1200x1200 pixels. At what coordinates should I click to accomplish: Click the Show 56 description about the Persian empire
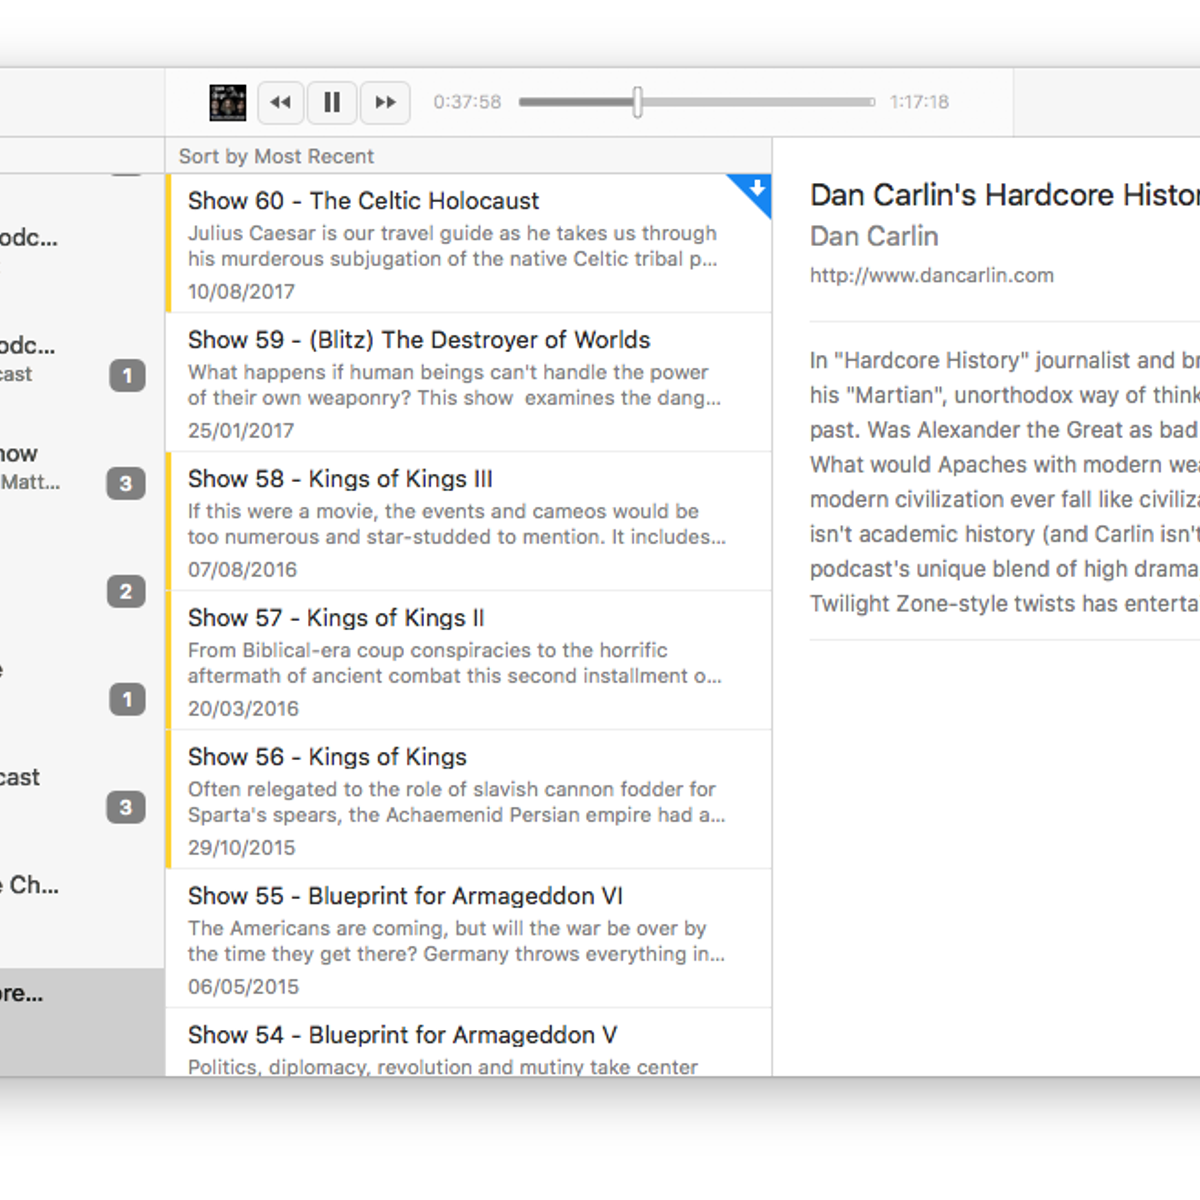pos(457,802)
